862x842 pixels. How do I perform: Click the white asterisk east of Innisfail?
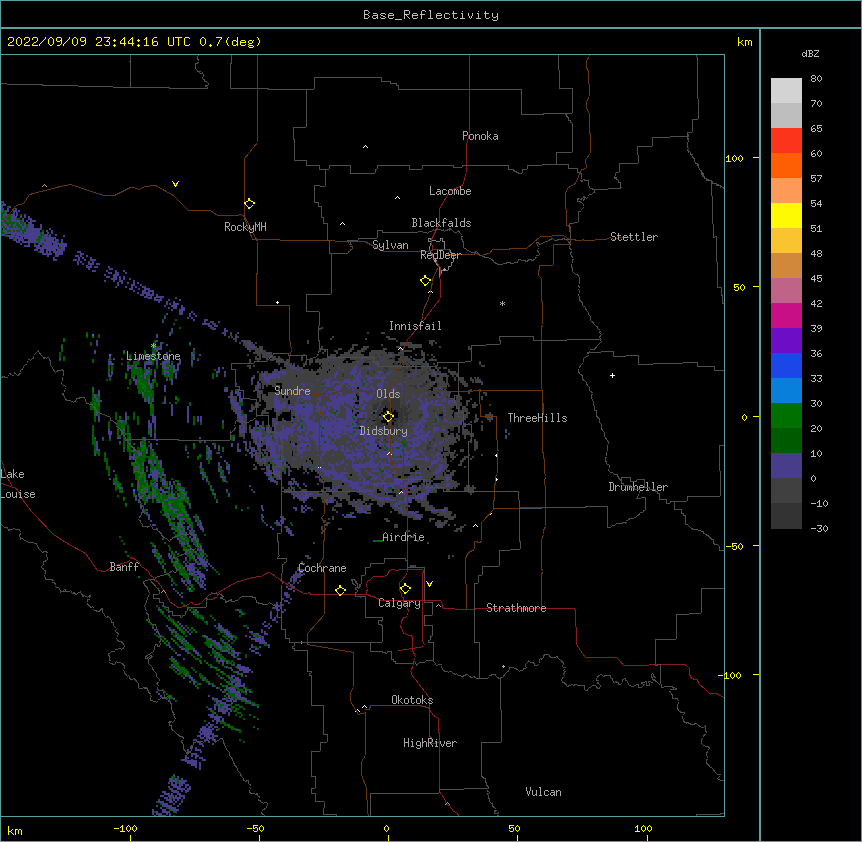click(x=502, y=303)
